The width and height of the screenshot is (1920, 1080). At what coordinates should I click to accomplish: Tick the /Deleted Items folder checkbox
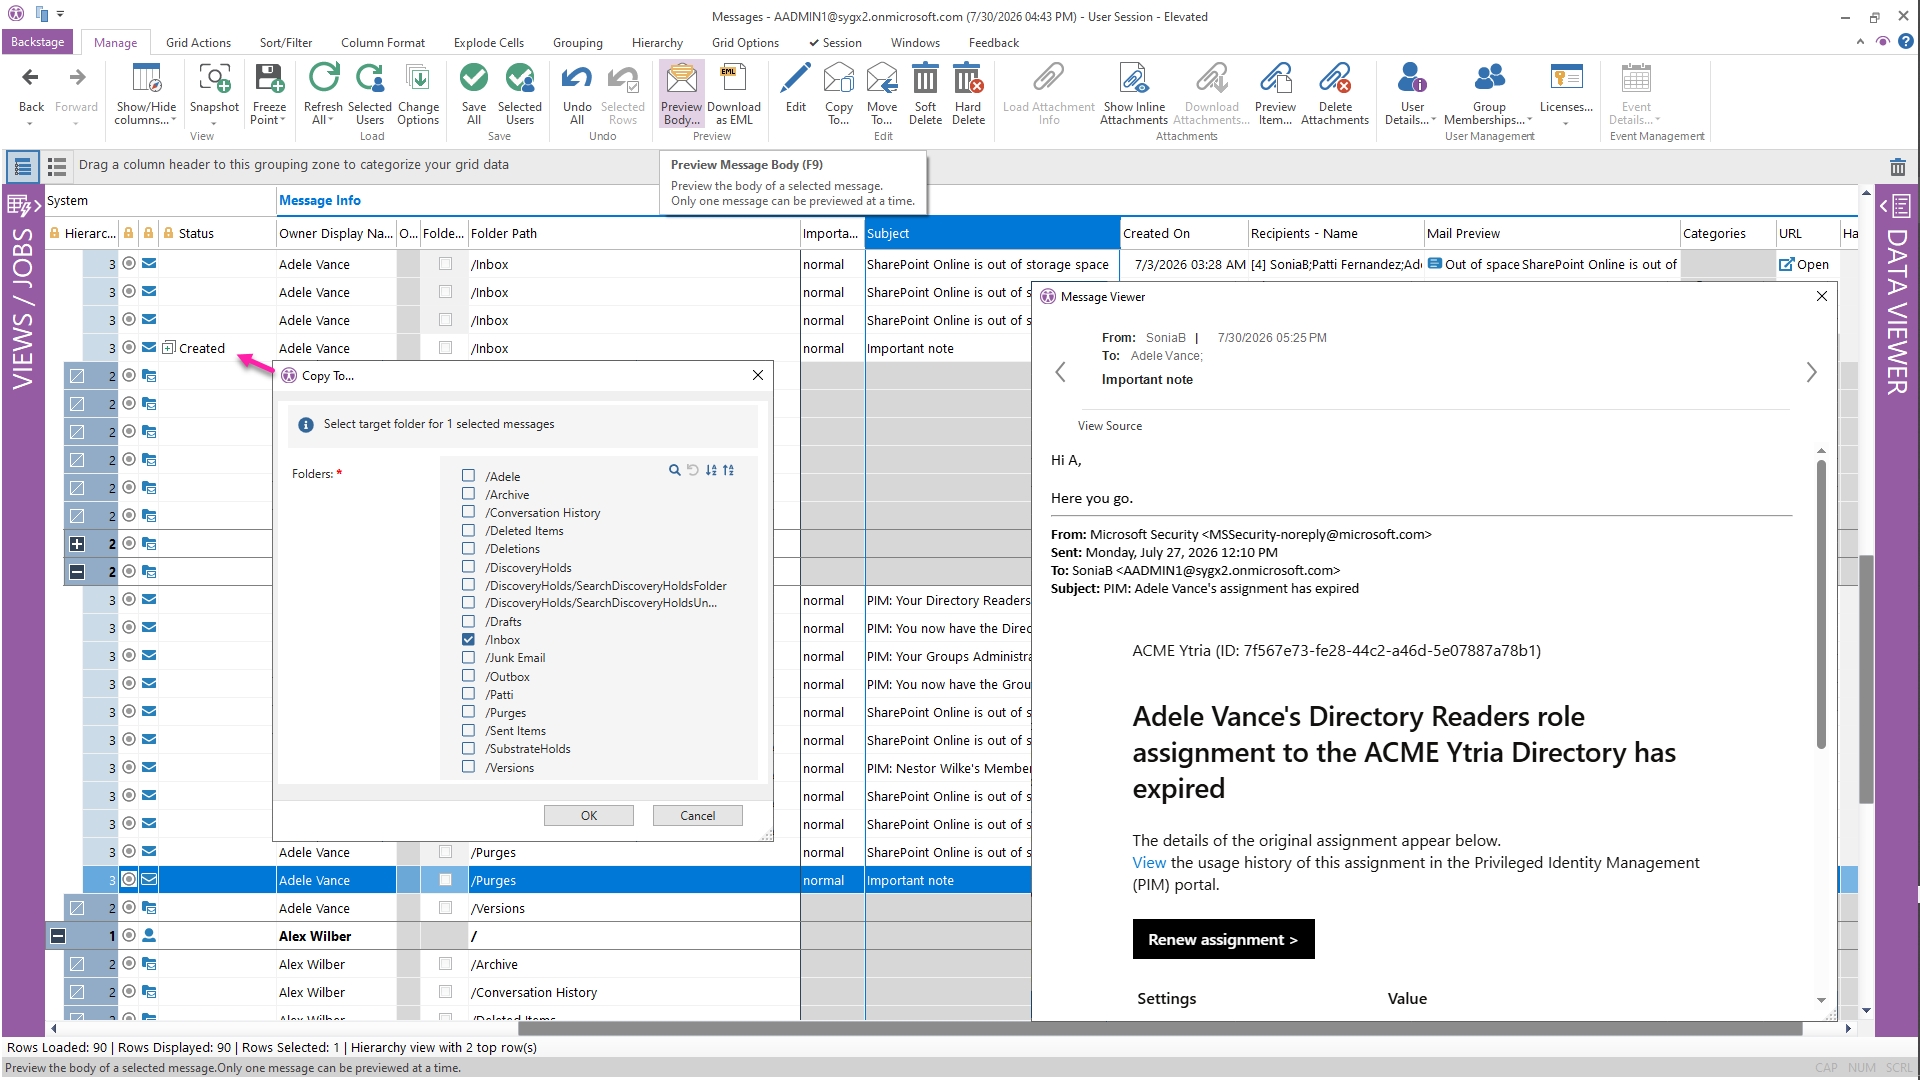(468, 530)
